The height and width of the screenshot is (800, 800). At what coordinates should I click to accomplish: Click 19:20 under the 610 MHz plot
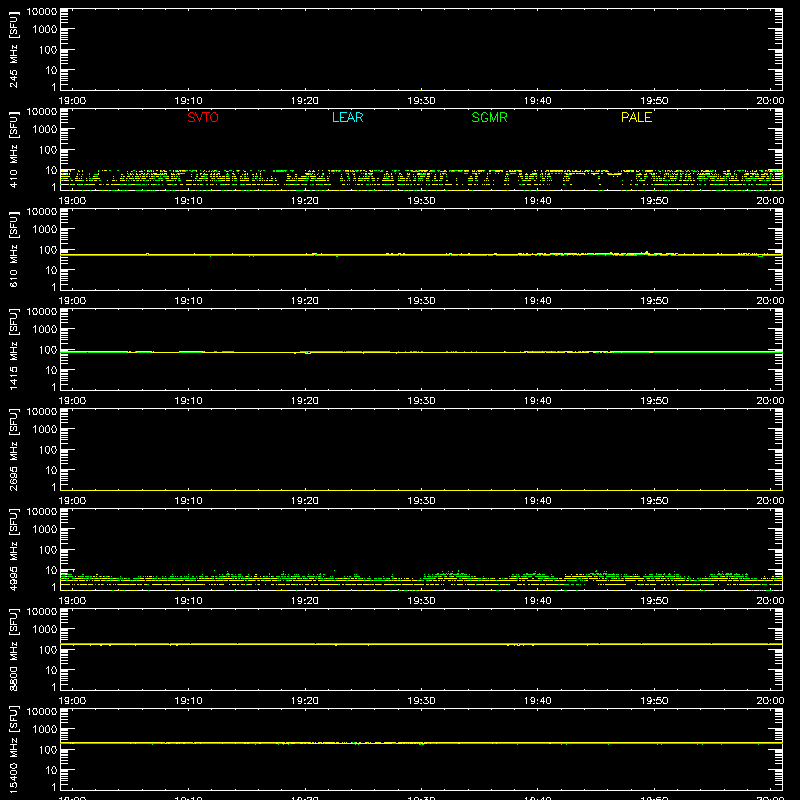point(305,301)
